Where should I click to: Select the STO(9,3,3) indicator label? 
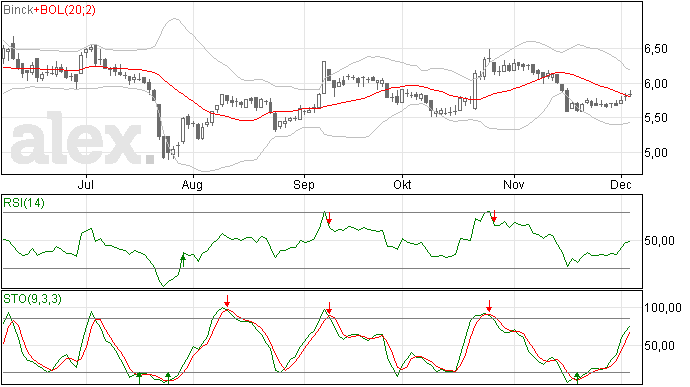point(33,299)
